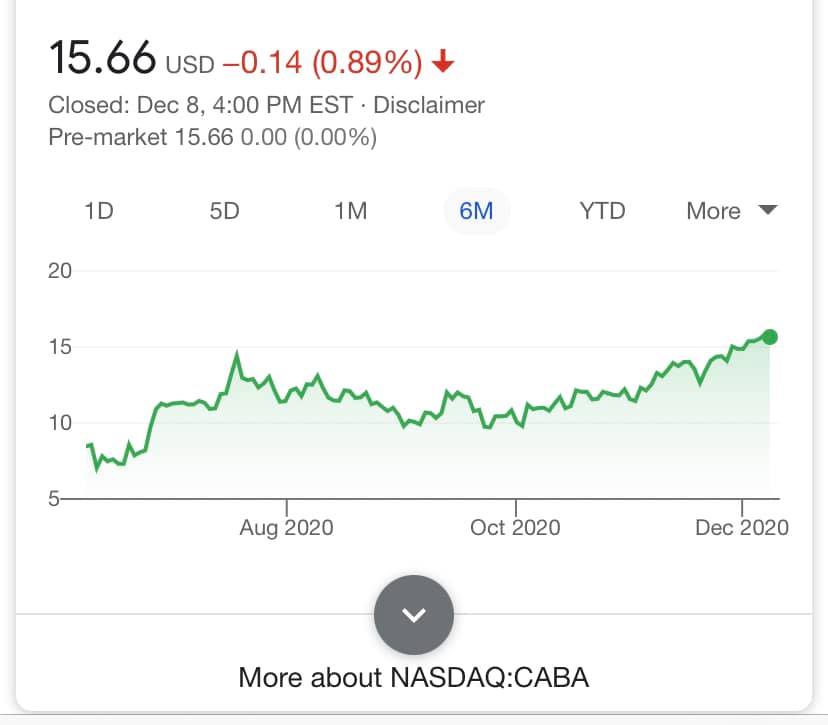Click the Oct 2020 axis label
The image size is (828, 725).
515,527
